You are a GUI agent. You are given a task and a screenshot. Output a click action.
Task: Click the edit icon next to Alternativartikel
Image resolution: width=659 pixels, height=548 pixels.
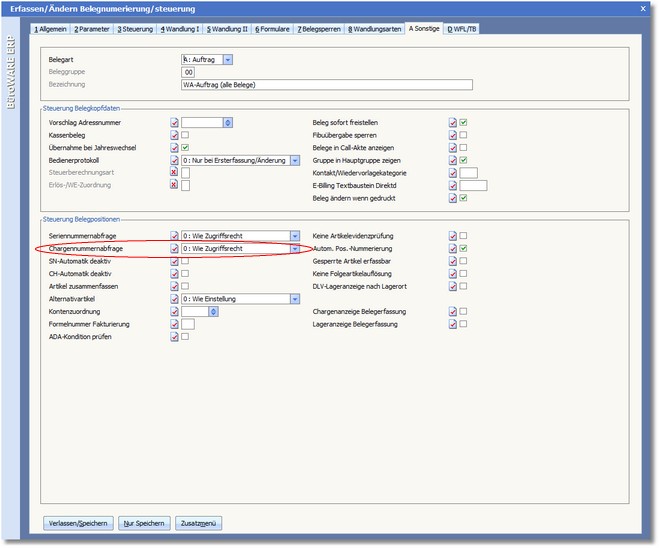coord(174,298)
